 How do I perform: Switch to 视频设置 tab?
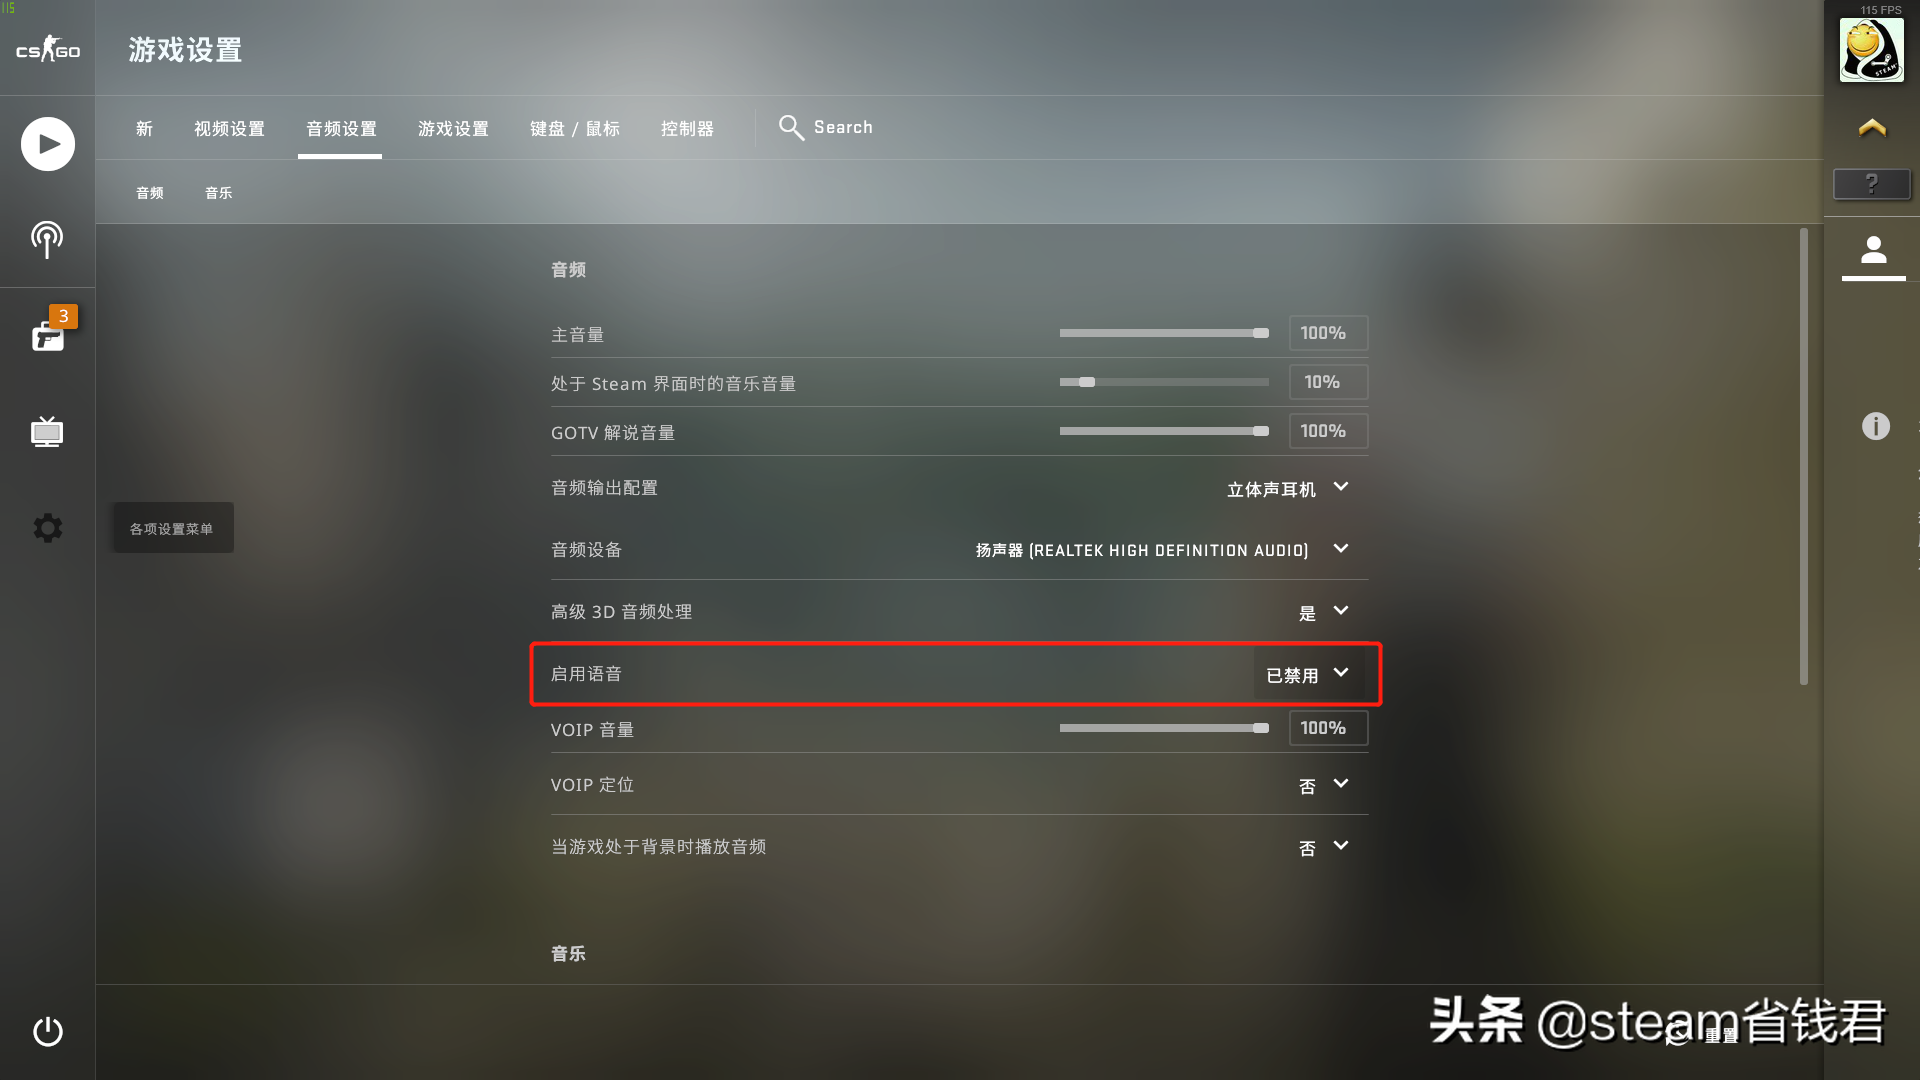[x=228, y=127]
